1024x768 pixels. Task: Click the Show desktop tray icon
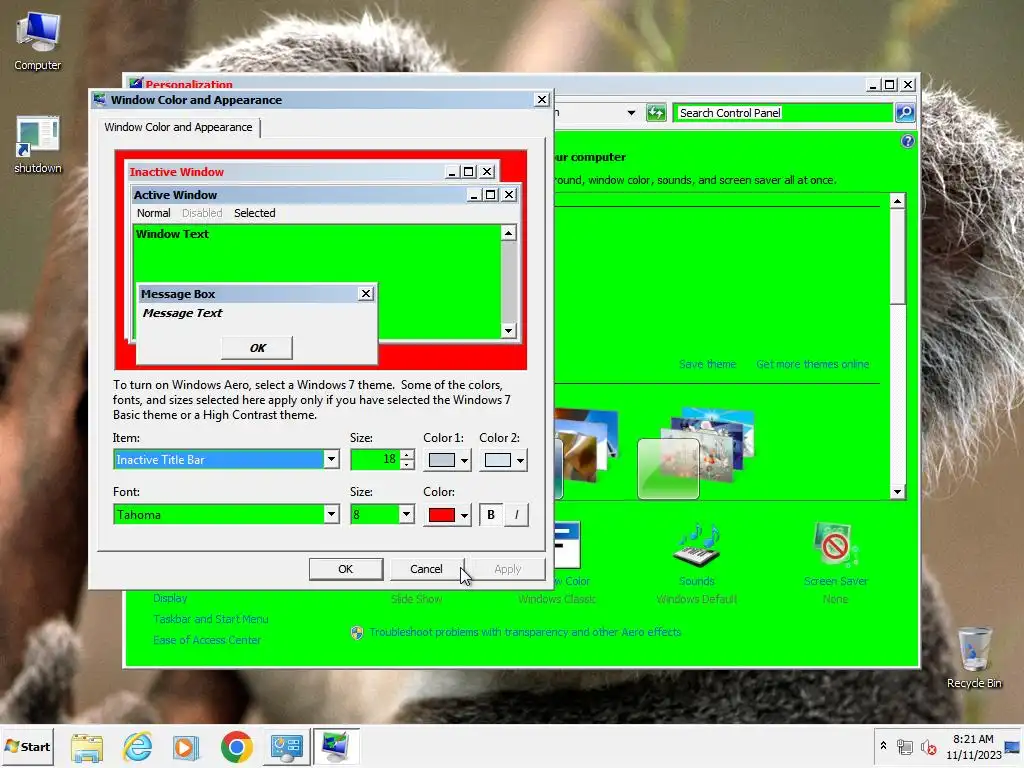point(1013,746)
